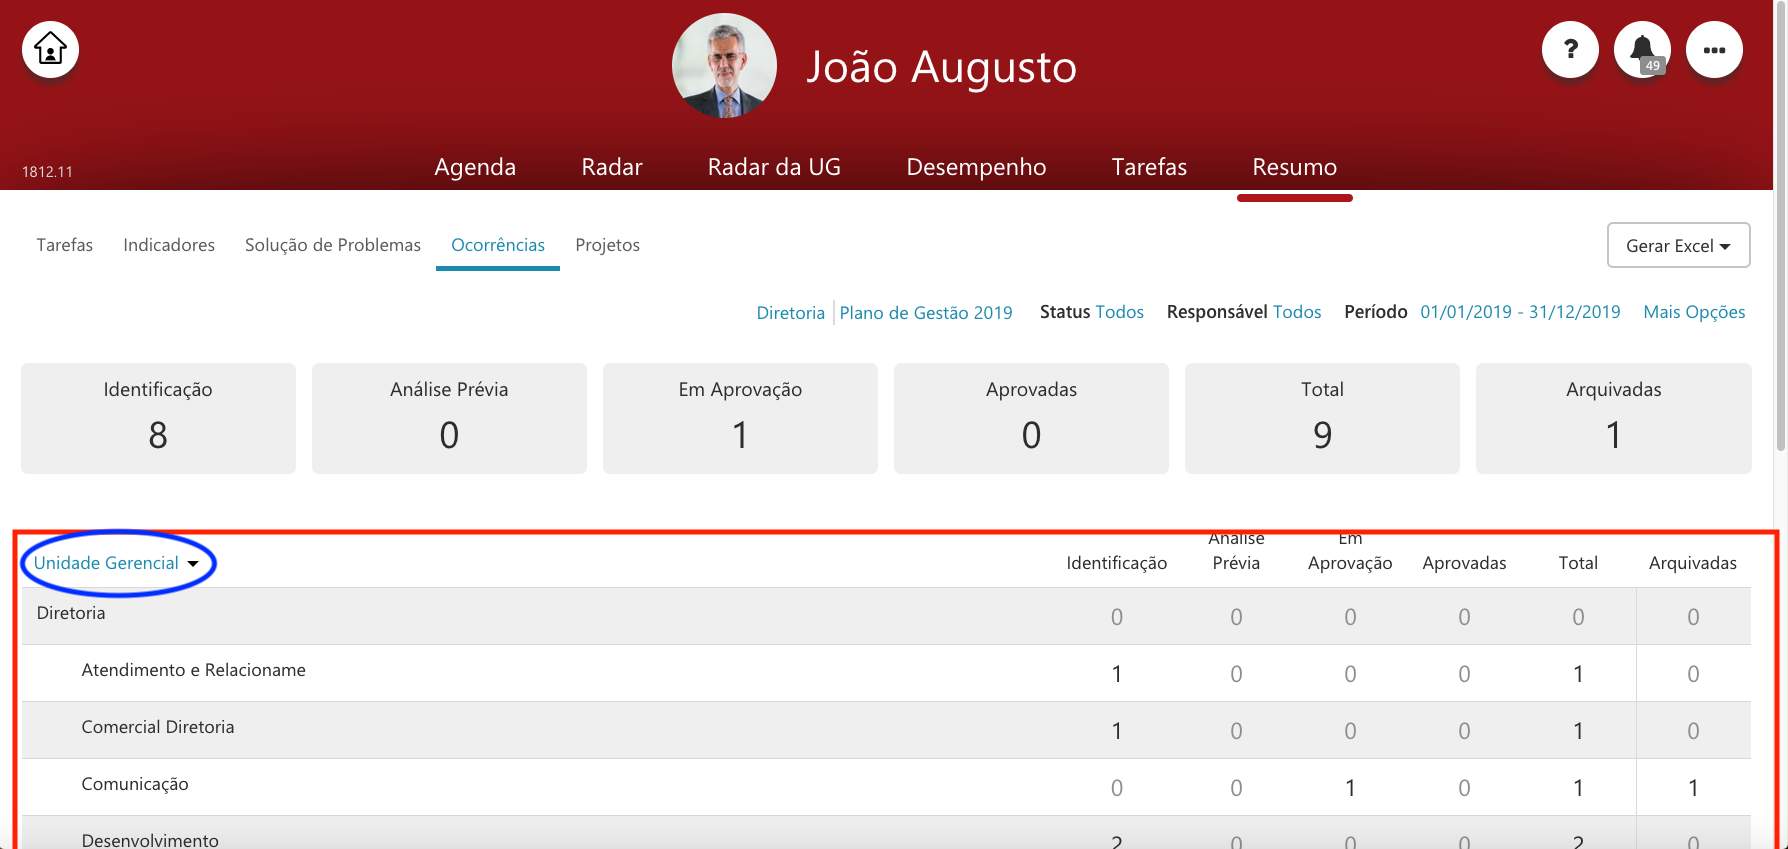Viewport: 1788px width, 849px height.
Task: Change Responsável filter from Todos
Action: pos(1297,312)
